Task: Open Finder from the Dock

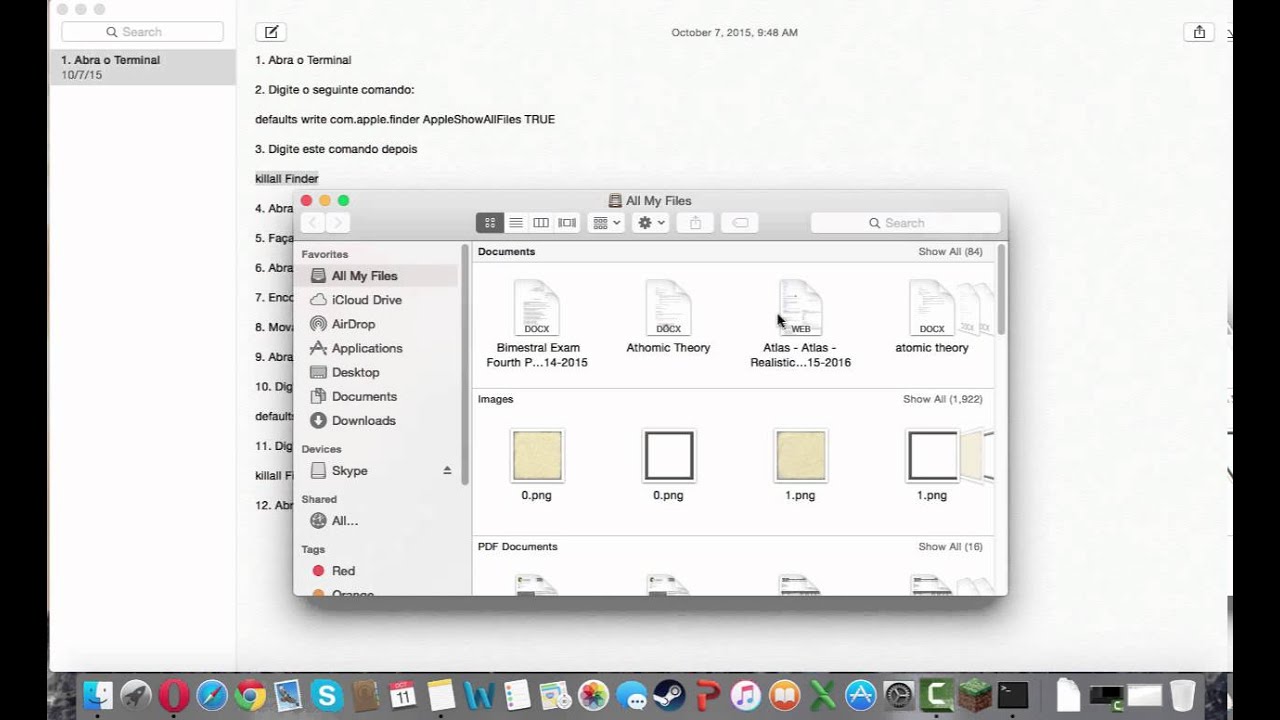Action: coord(98,695)
